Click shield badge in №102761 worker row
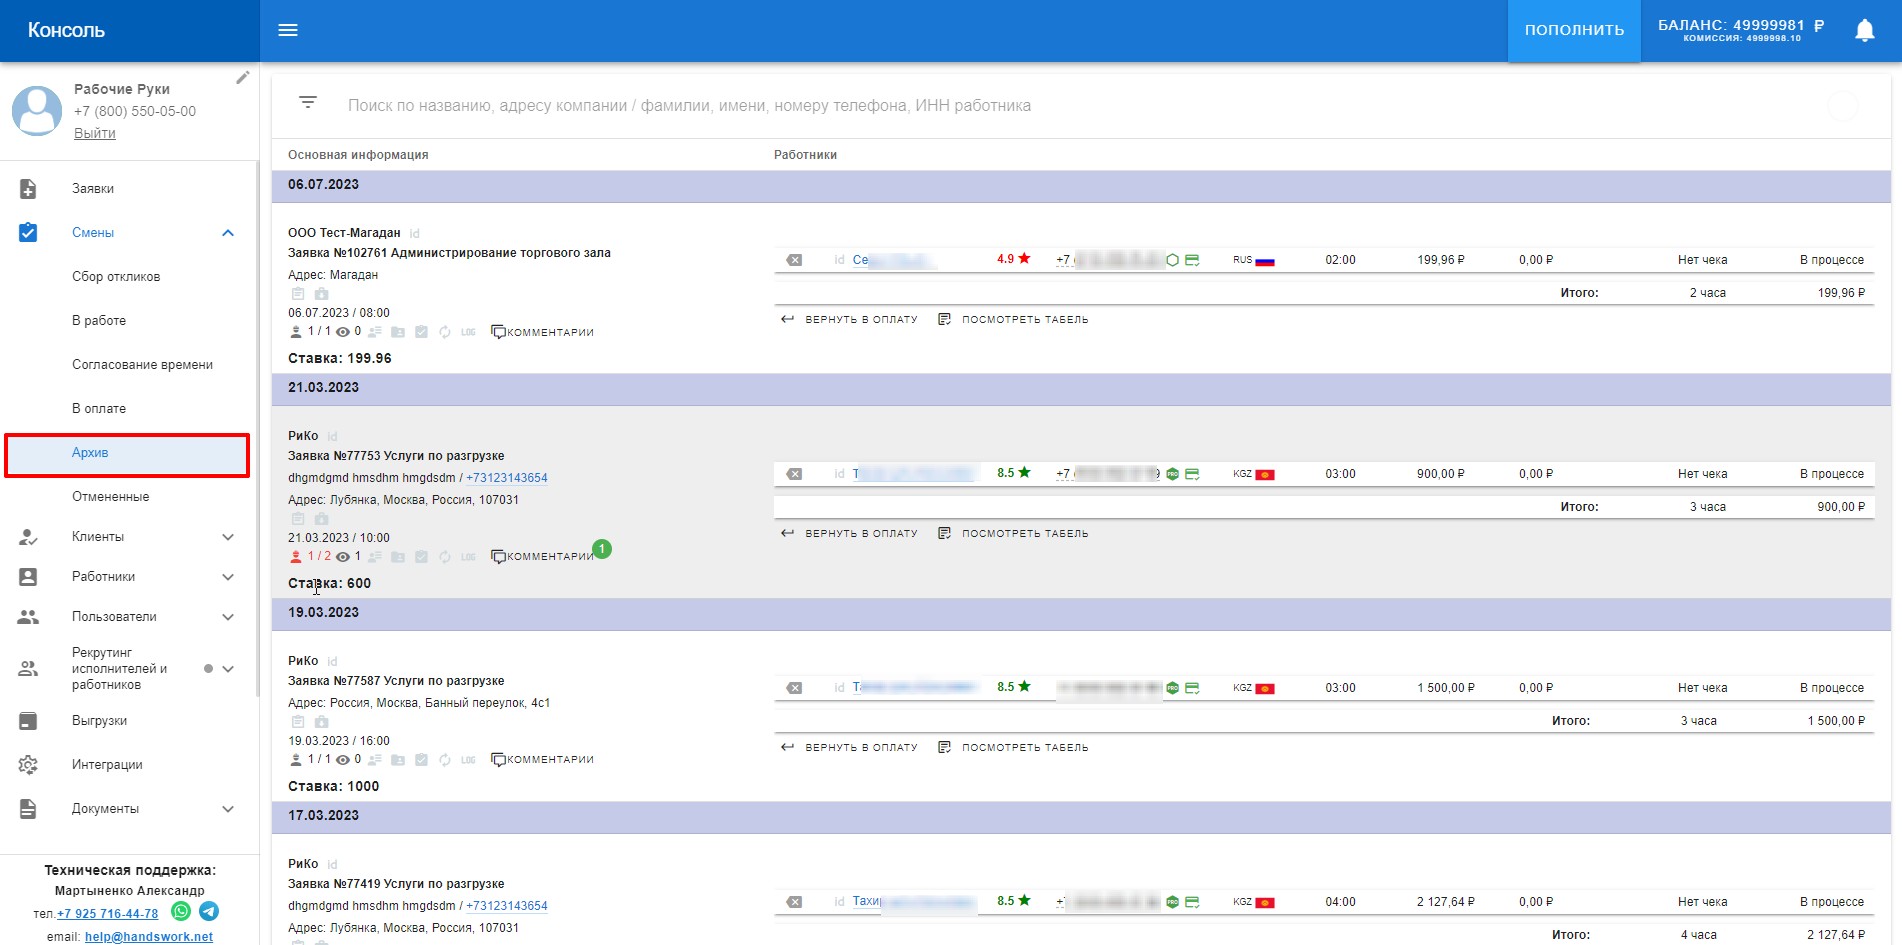1902x945 pixels. [1172, 260]
